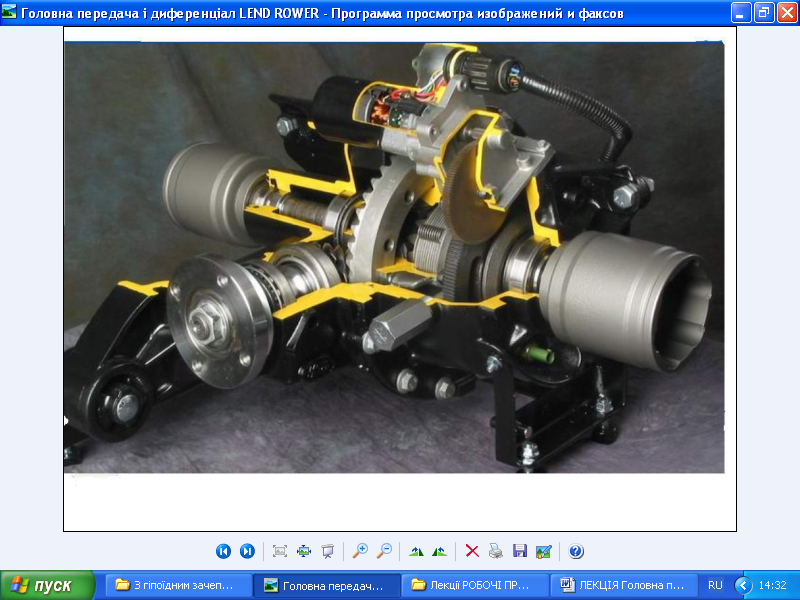Rotate image clockwise
Viewport: 800px width, 600px height.
pos(416,552)
